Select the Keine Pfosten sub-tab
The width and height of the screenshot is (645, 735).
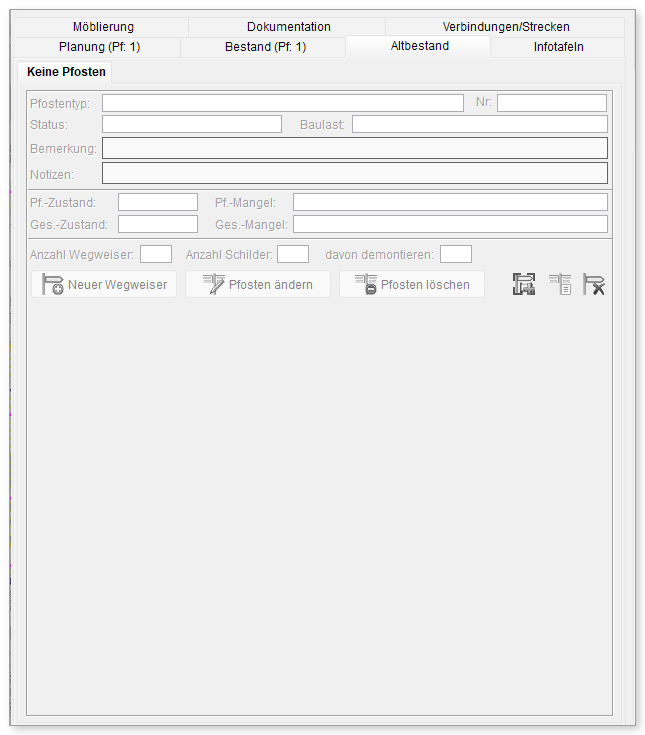pyautogui.click(x=66, y=72)
